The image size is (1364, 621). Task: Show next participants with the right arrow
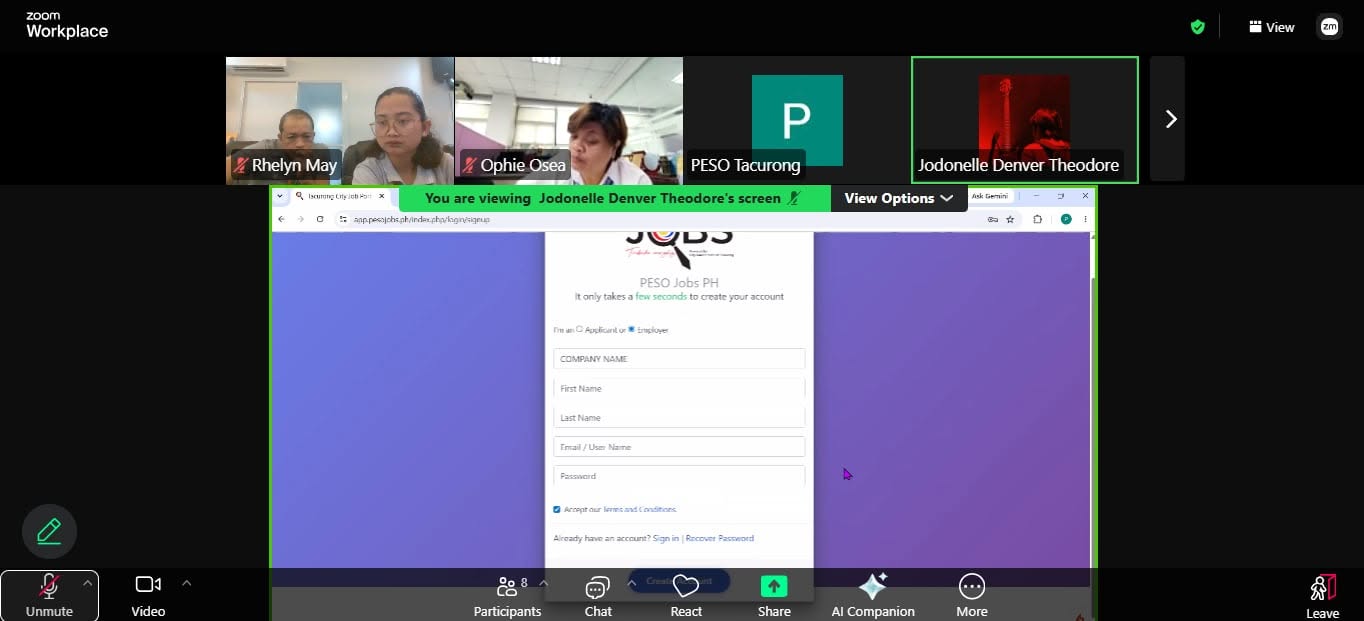point(1170,119)
